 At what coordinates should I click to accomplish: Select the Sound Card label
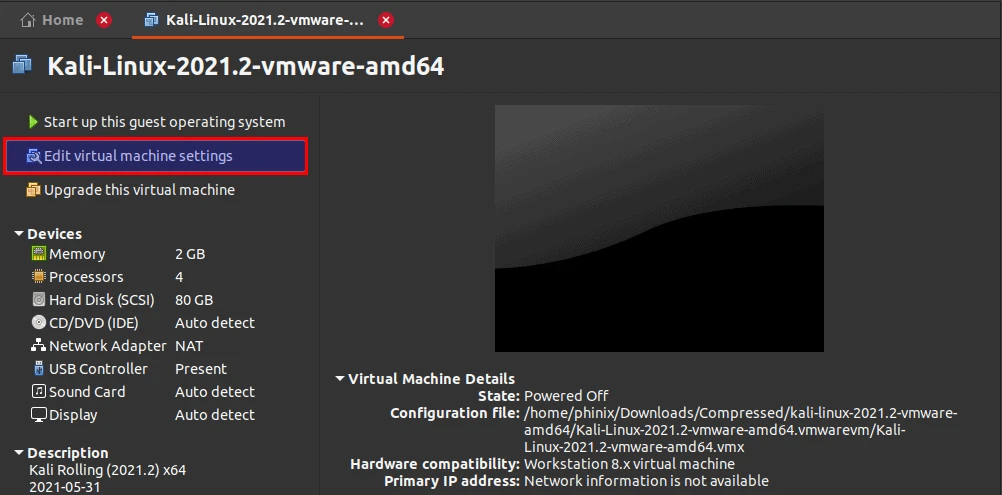[x=87, y=392]
